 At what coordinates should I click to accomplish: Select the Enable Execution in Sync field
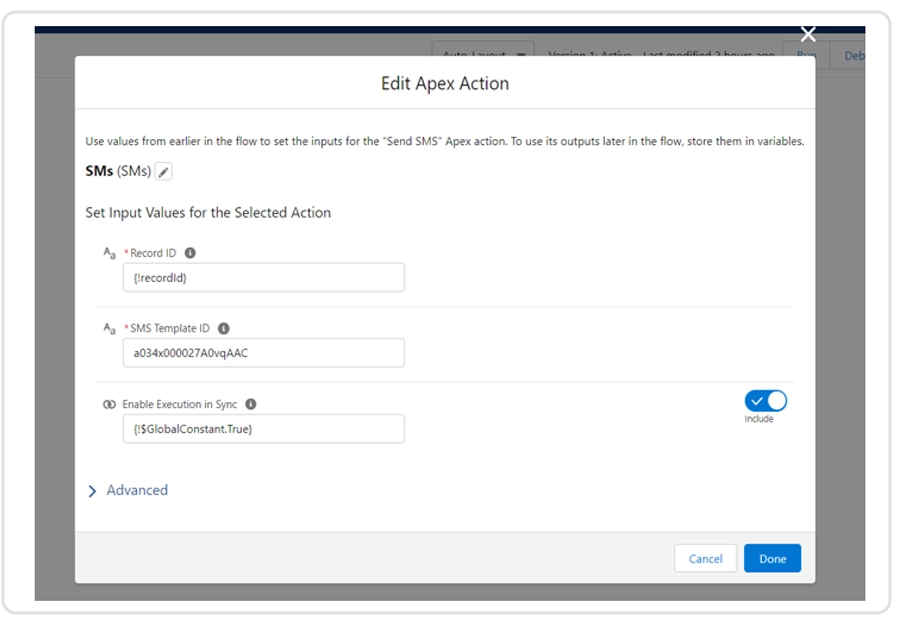(x=263, y=428)
